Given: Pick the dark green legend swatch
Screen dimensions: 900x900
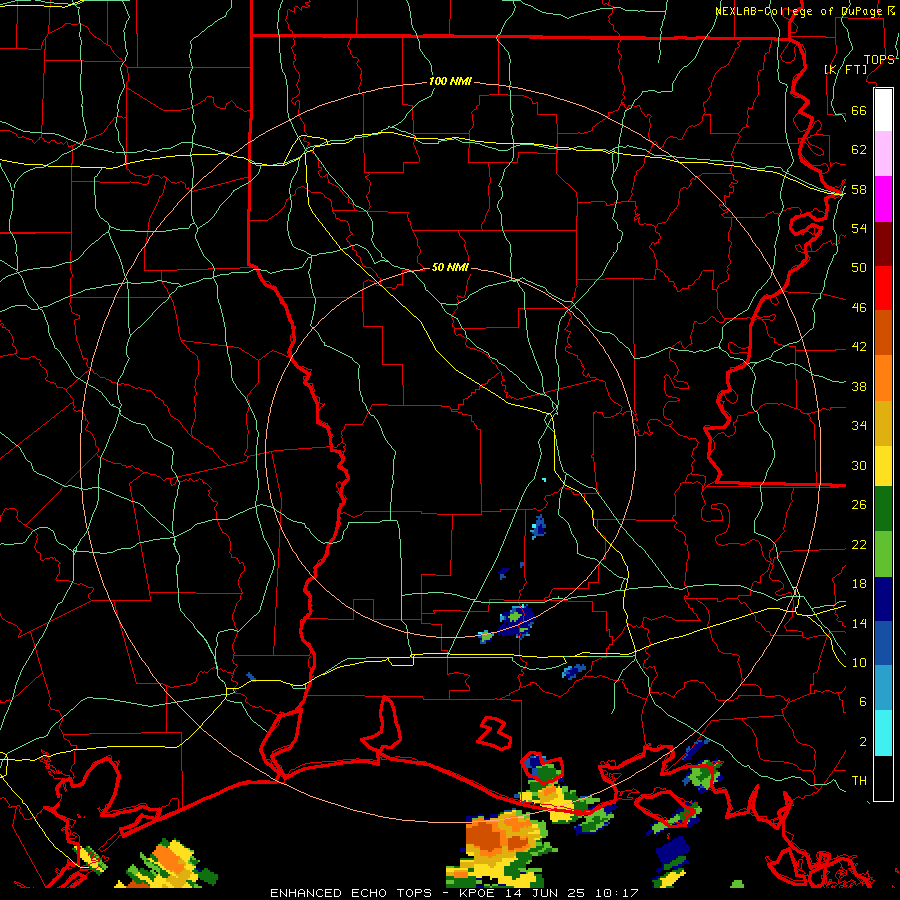Looking at the screenshot, I should click(x=883, y=509).
